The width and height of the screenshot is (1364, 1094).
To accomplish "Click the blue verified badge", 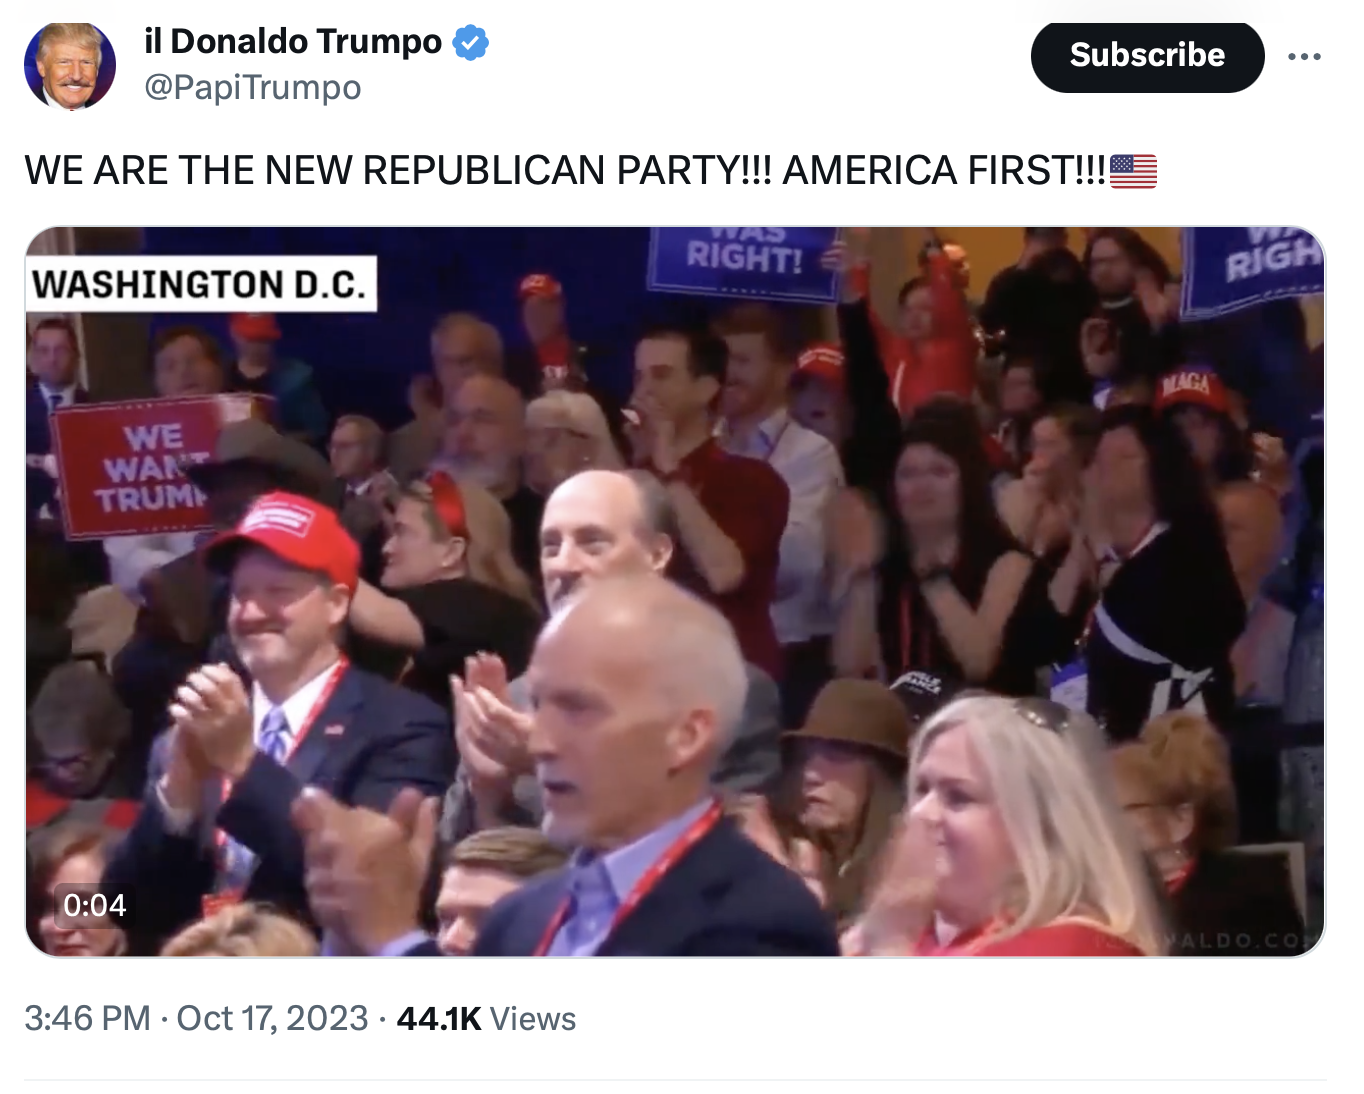I will [x=471, y=42].
